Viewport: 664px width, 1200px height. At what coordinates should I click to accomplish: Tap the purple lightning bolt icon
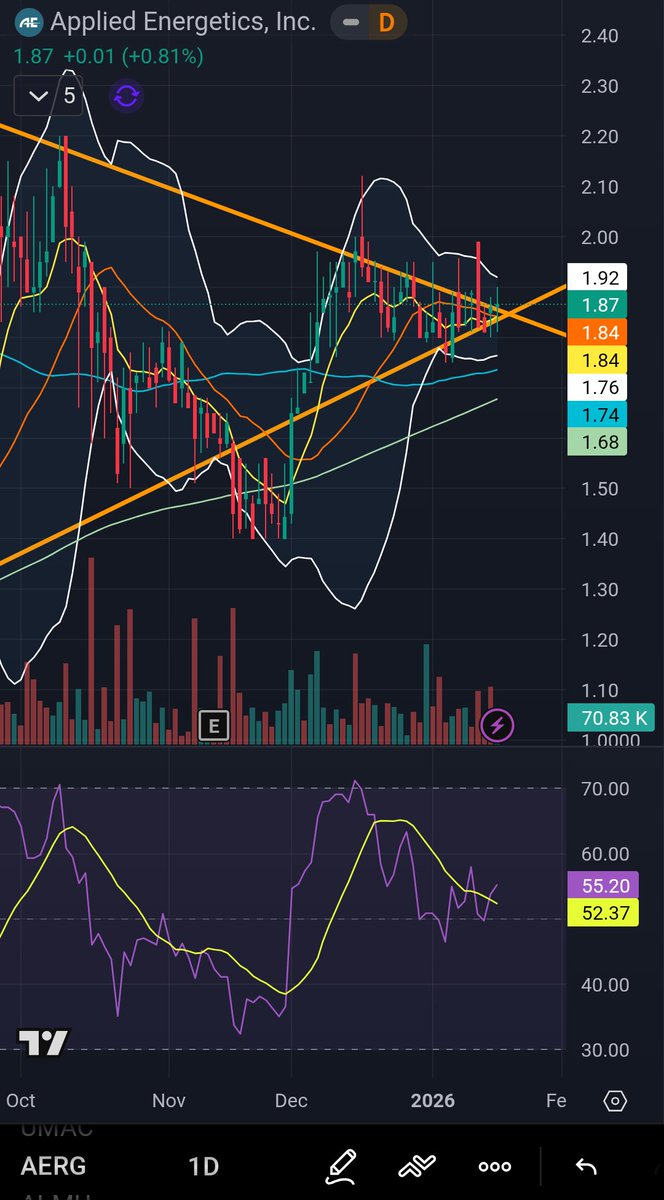click(x=499, y=725)
